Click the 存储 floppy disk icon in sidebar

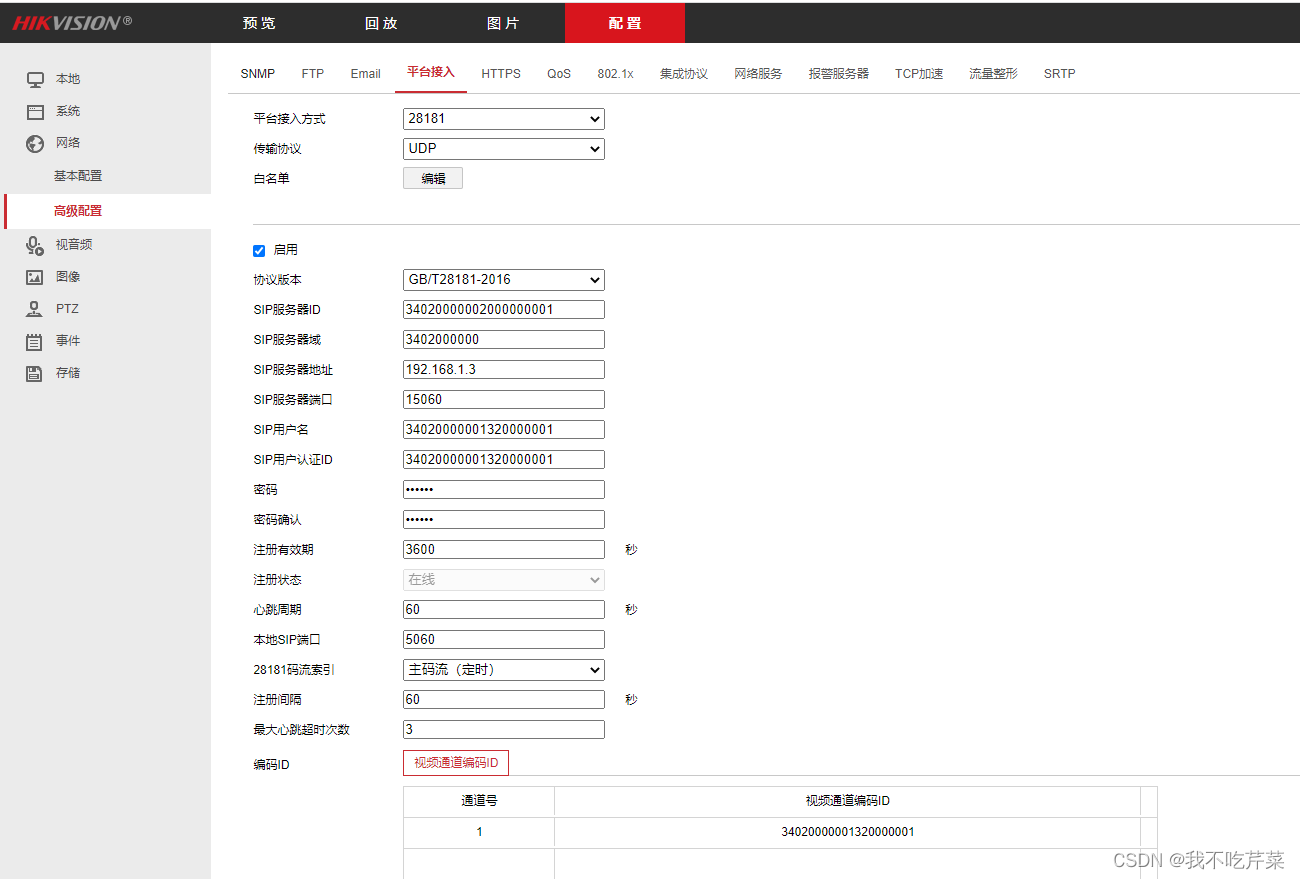[35, 373]
